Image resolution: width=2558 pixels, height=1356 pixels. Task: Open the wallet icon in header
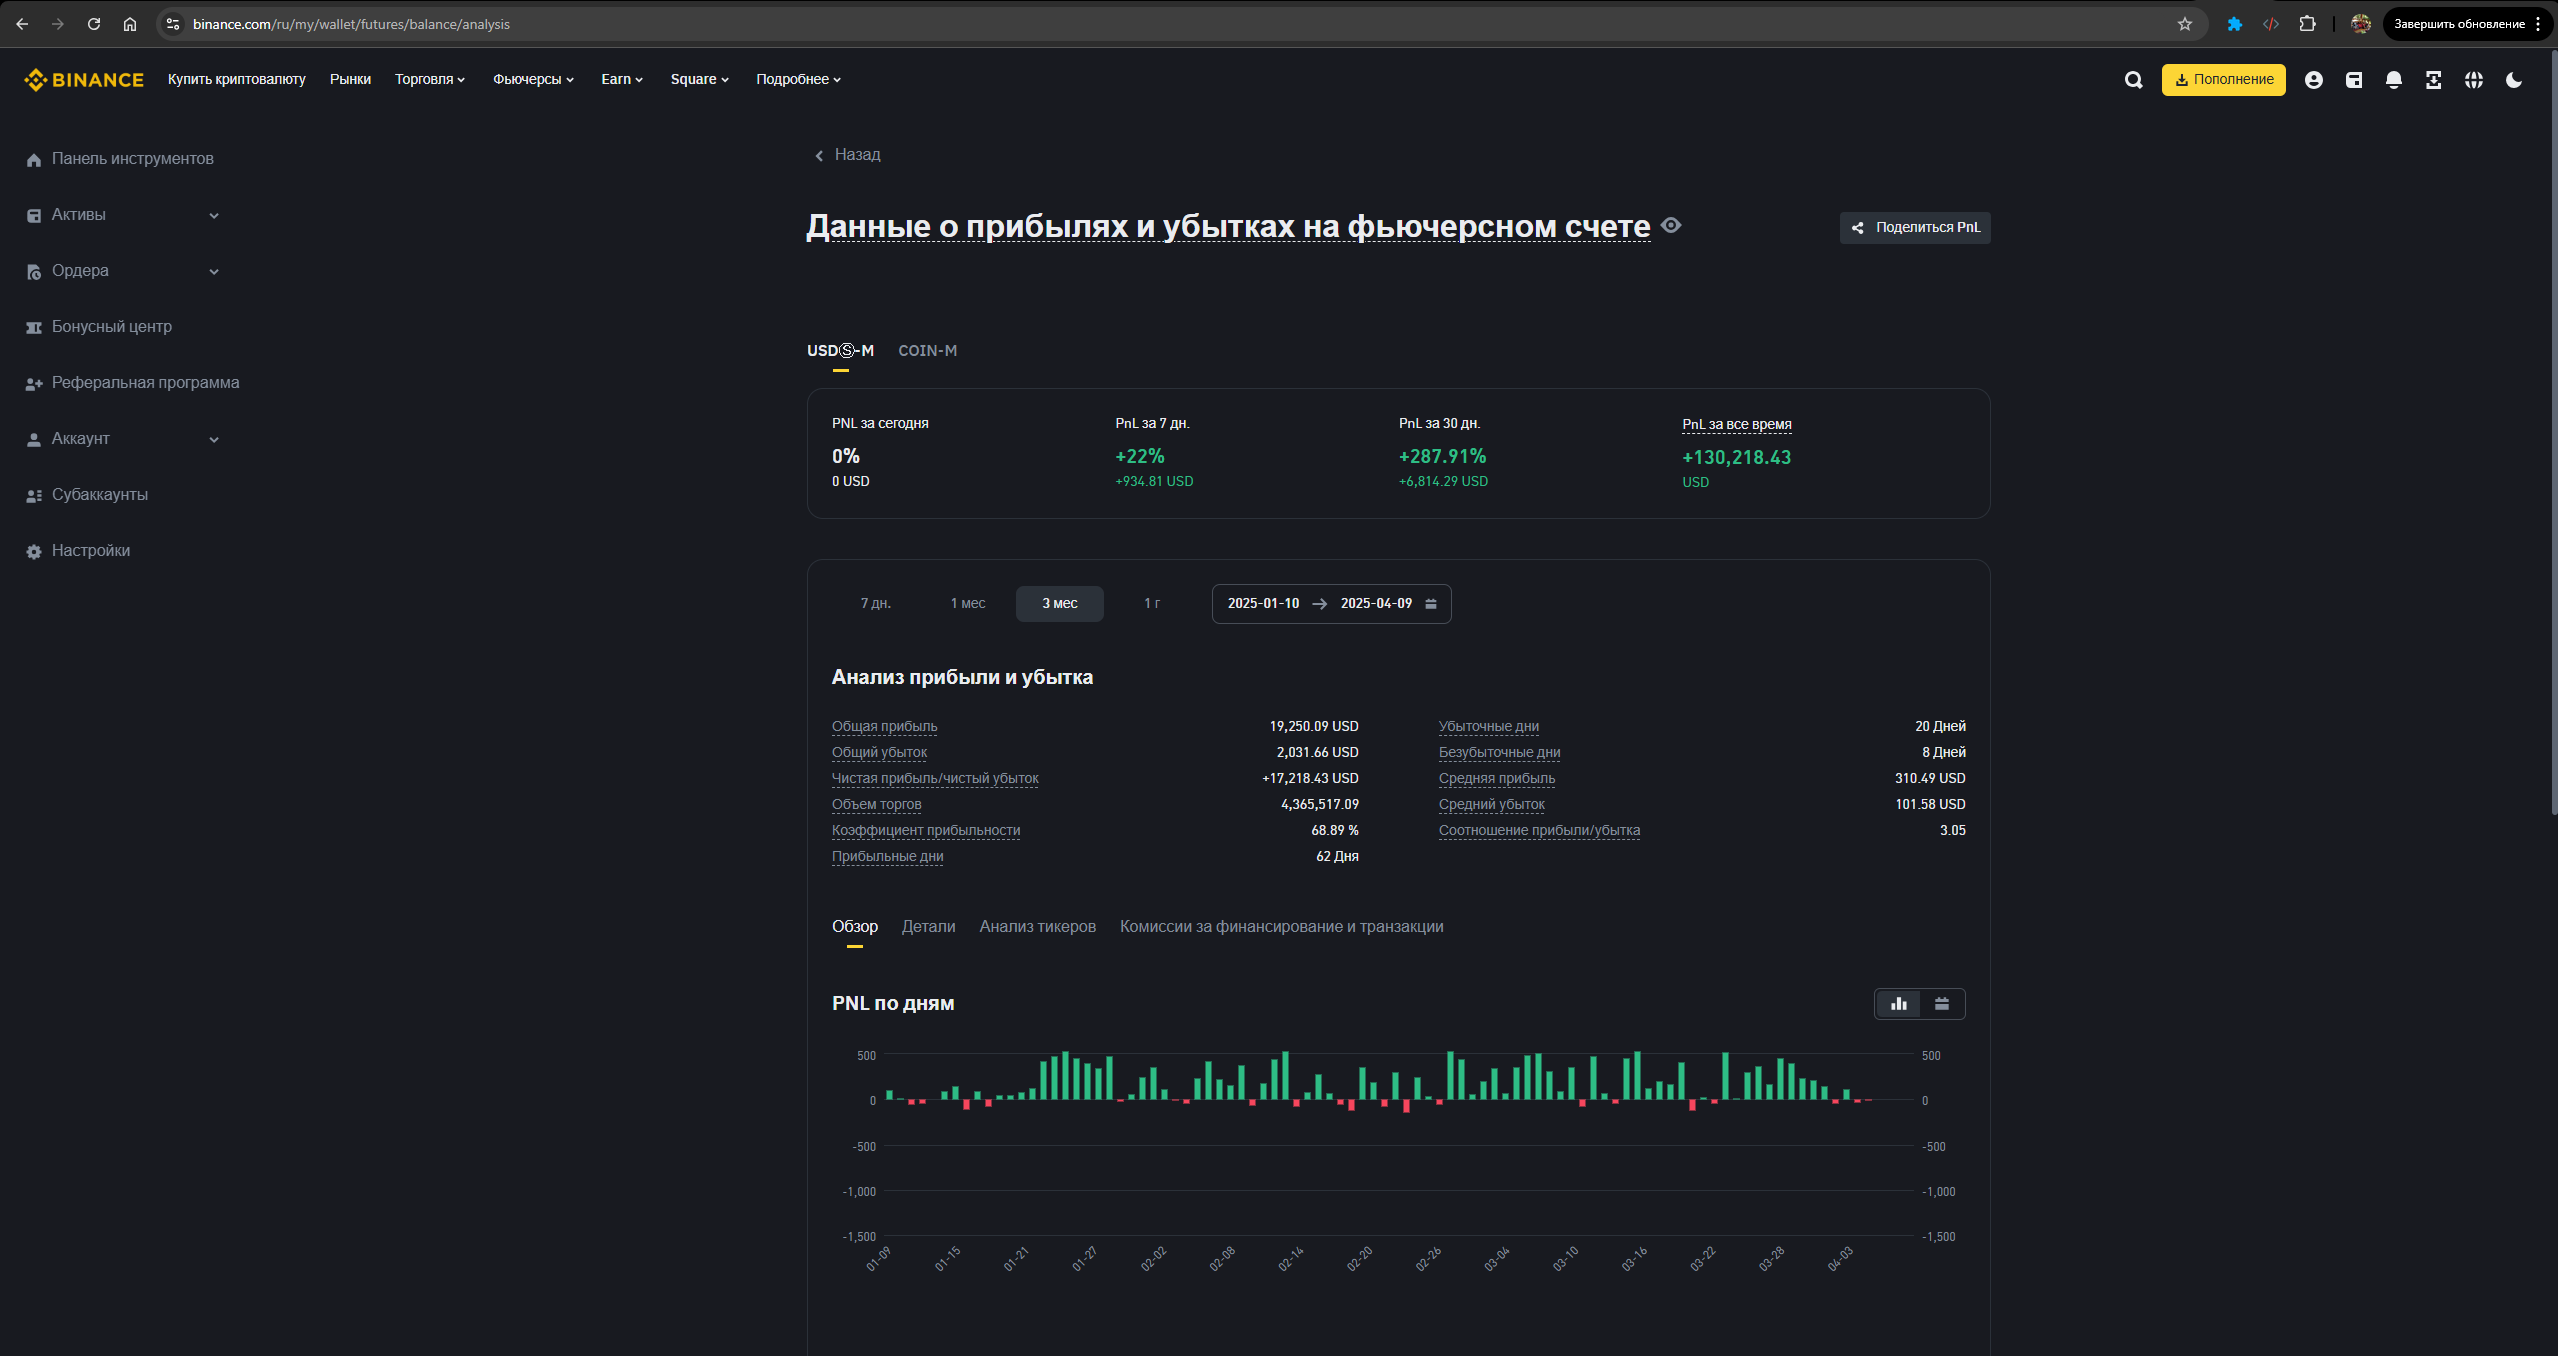[2353, 80]
